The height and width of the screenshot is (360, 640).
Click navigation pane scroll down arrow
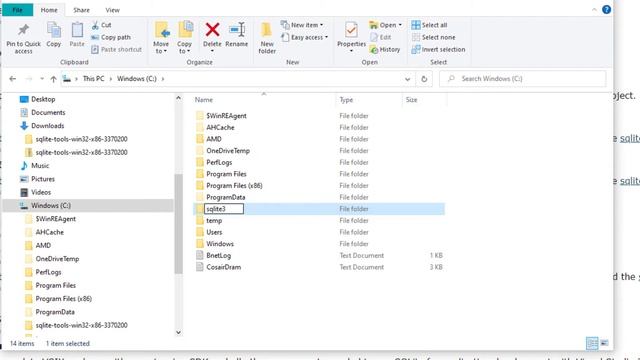[x=178, y=332]
